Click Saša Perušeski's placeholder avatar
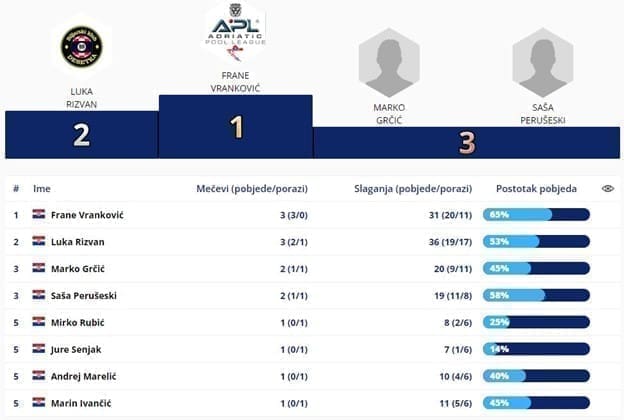The image size is (624, 420). tap(542, 60)
